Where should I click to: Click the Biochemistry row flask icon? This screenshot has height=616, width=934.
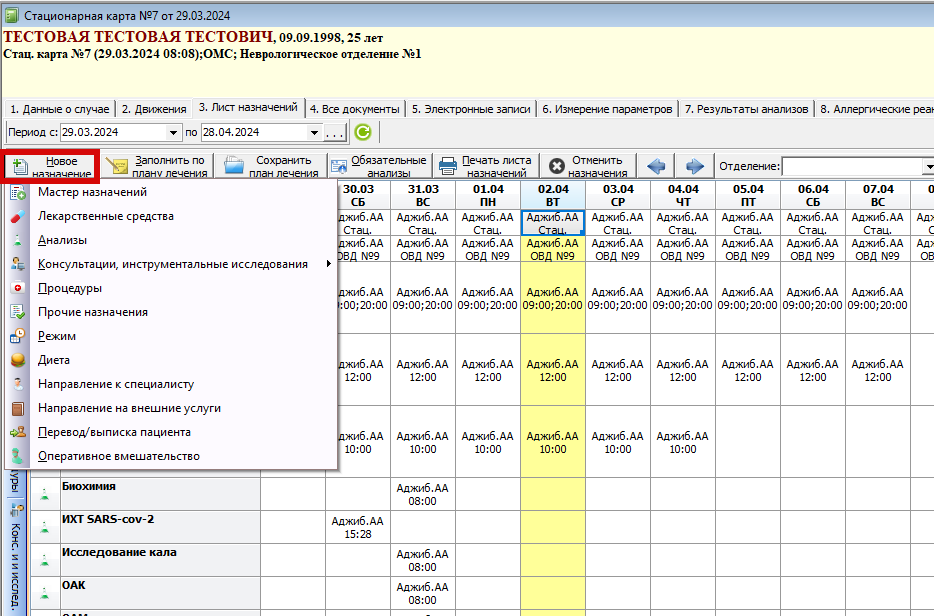coord(44,494)
